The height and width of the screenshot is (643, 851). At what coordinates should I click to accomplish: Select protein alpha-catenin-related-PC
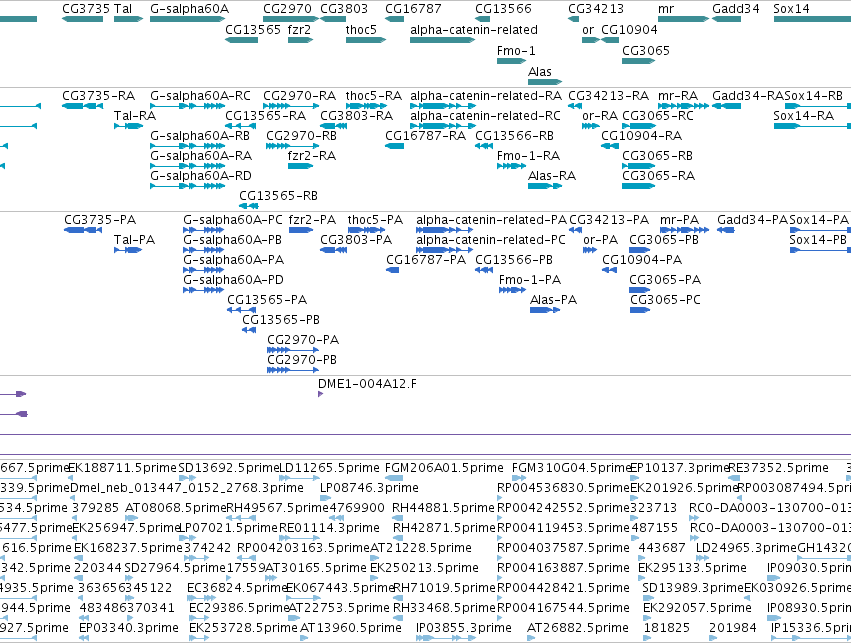[491, 240]
